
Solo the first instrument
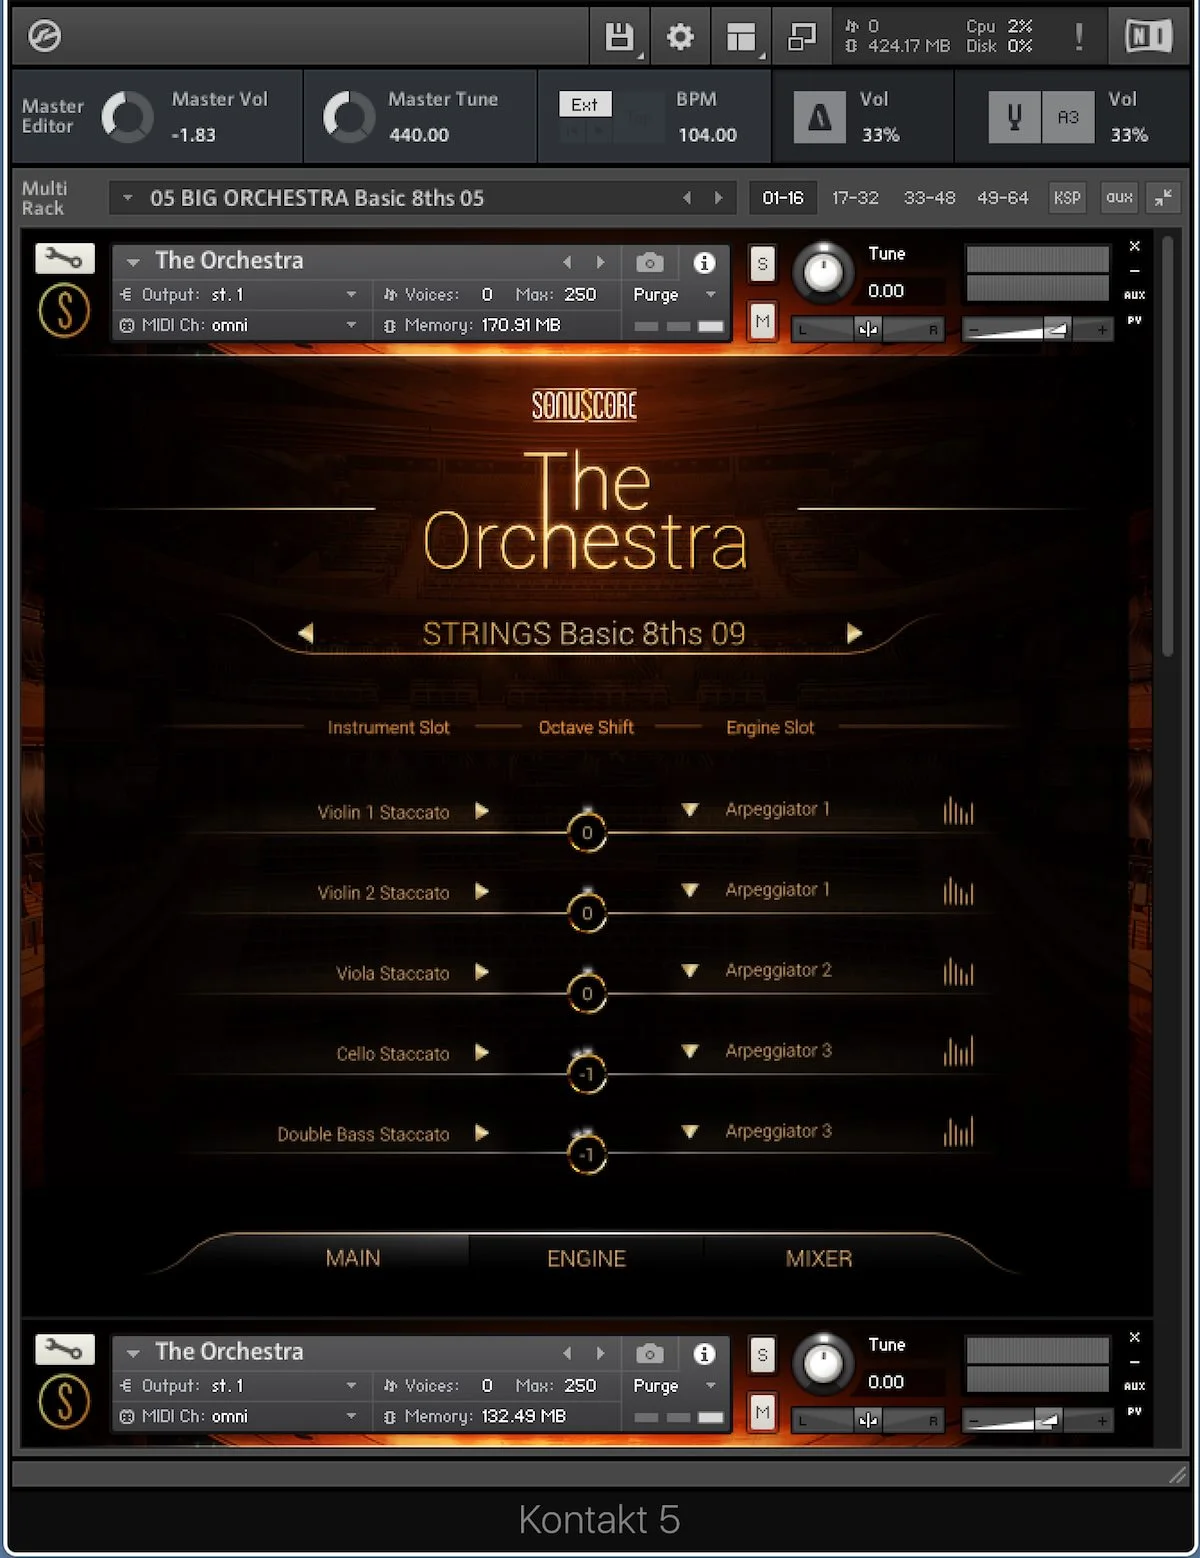762,264
